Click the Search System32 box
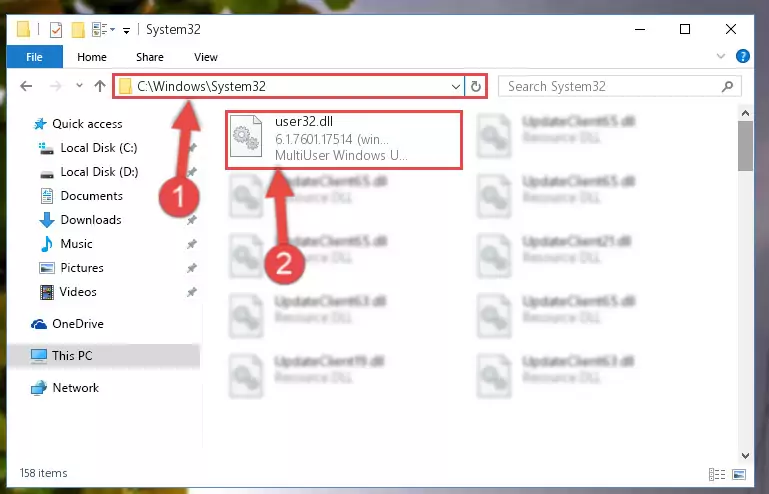769x494 pixels. click(620, 87)
